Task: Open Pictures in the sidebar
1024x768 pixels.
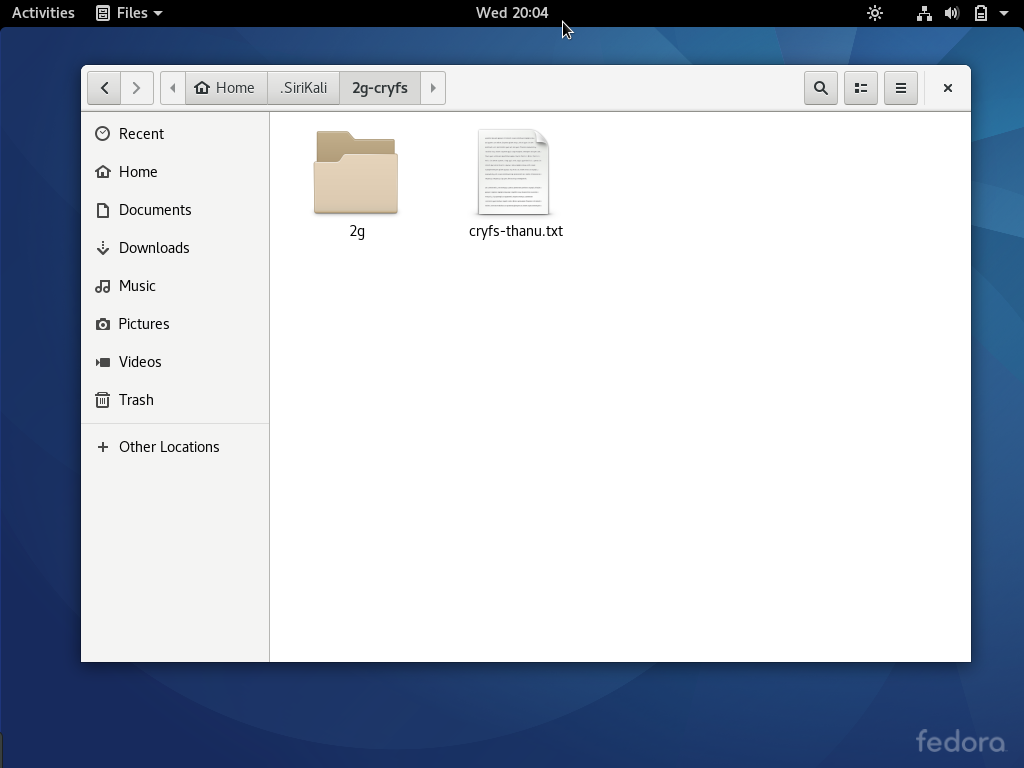Action: (175, 324)
